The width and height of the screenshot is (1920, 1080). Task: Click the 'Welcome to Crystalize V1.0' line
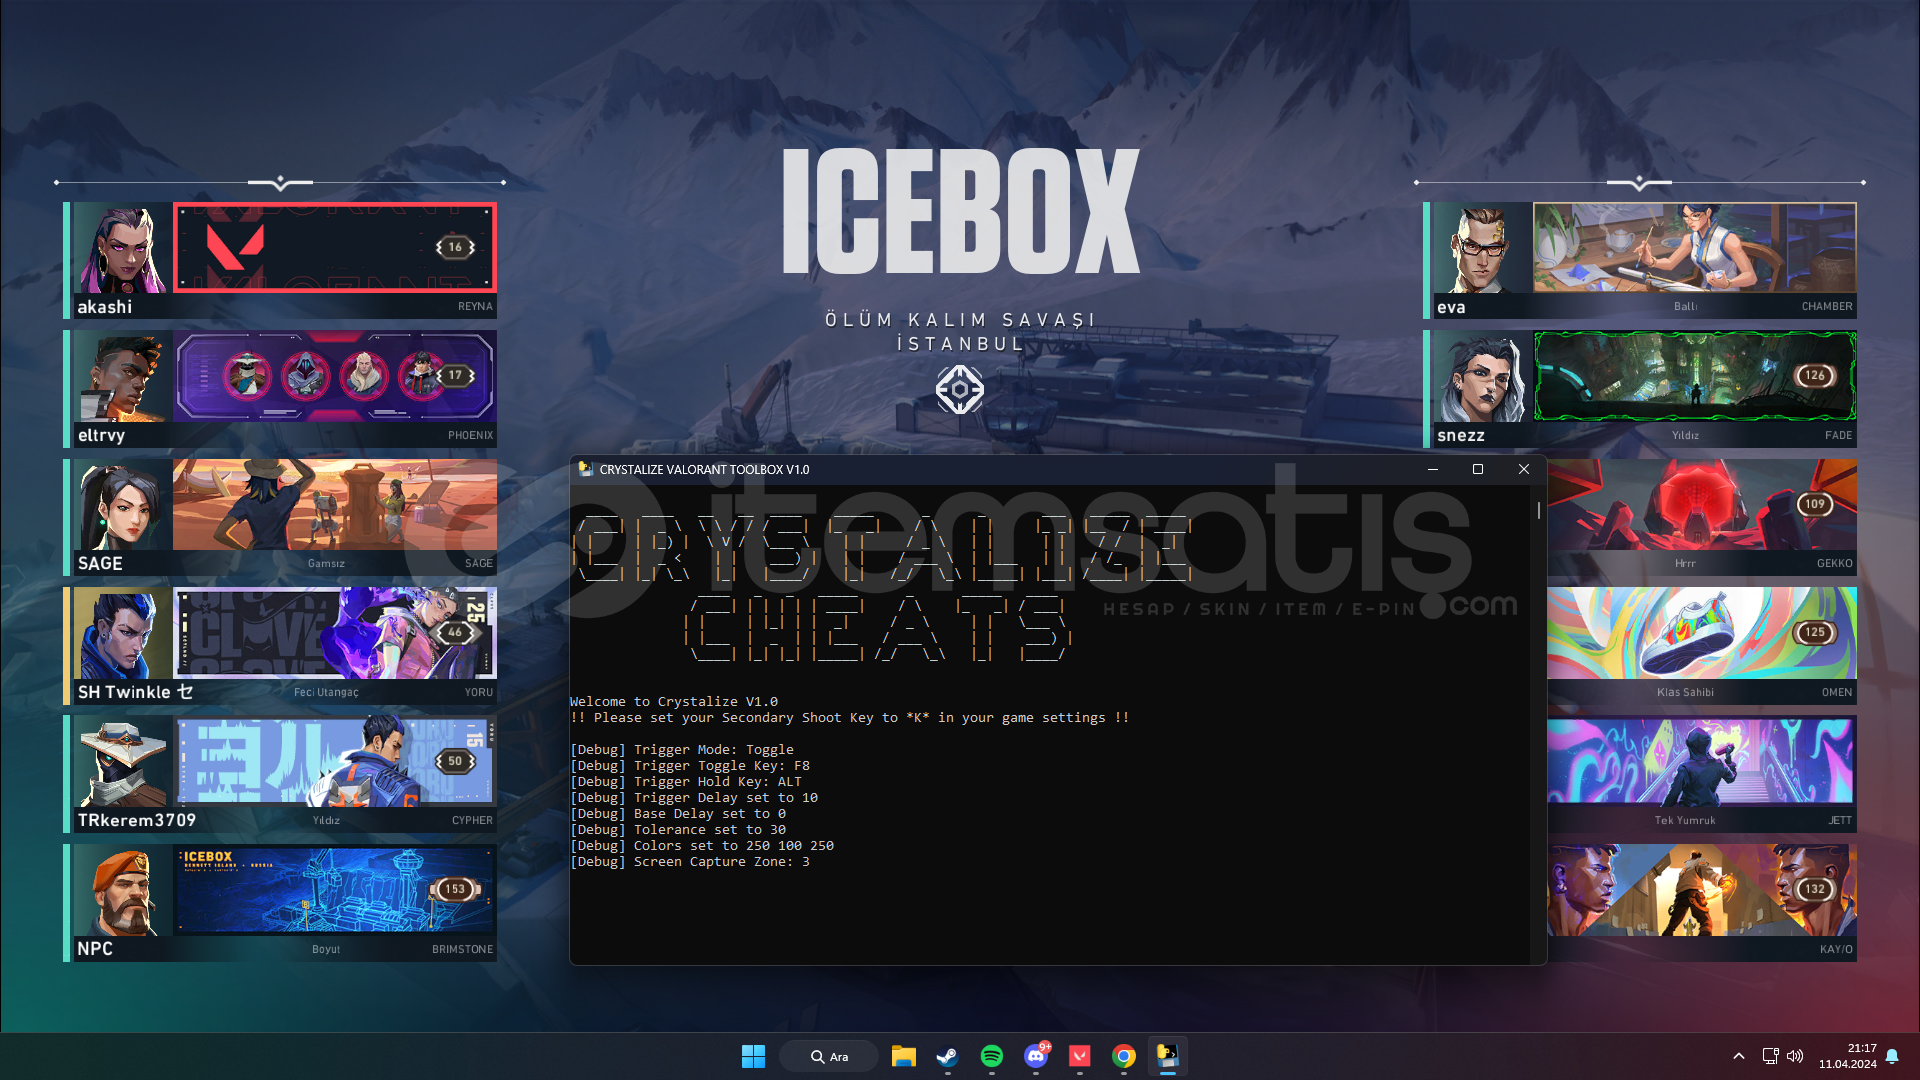click(x=674, y=702)
